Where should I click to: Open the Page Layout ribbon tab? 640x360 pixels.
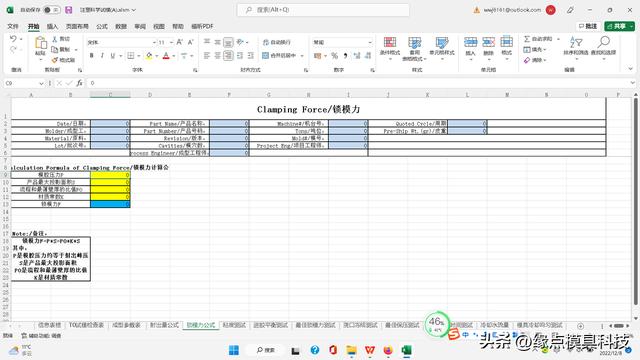pyautogui.click(x=77, y=26)
